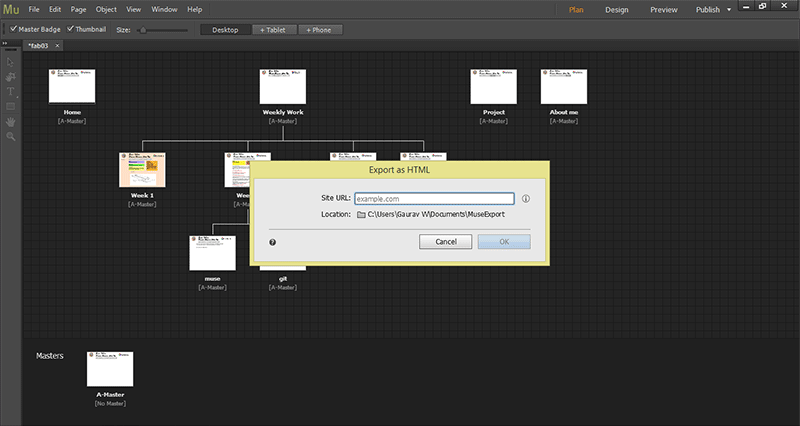This screenshot has height=426, width=800.
Task: Open the View menu
Action: tap(134, 9)
